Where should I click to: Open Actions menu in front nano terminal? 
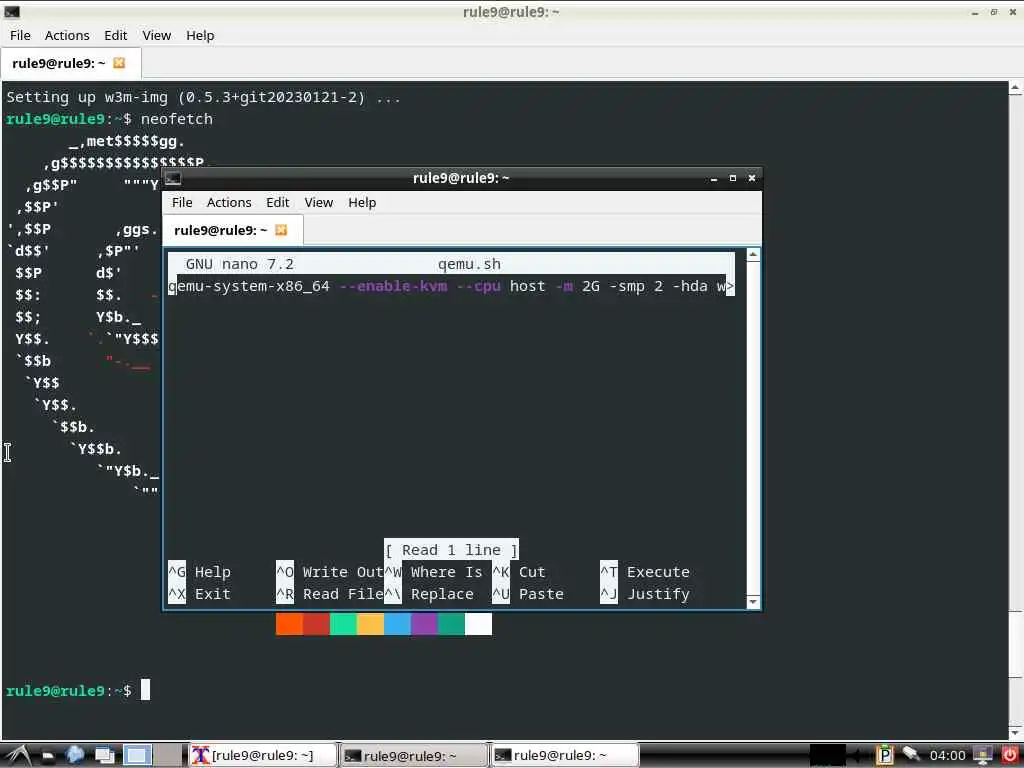[x=229, y=202]
